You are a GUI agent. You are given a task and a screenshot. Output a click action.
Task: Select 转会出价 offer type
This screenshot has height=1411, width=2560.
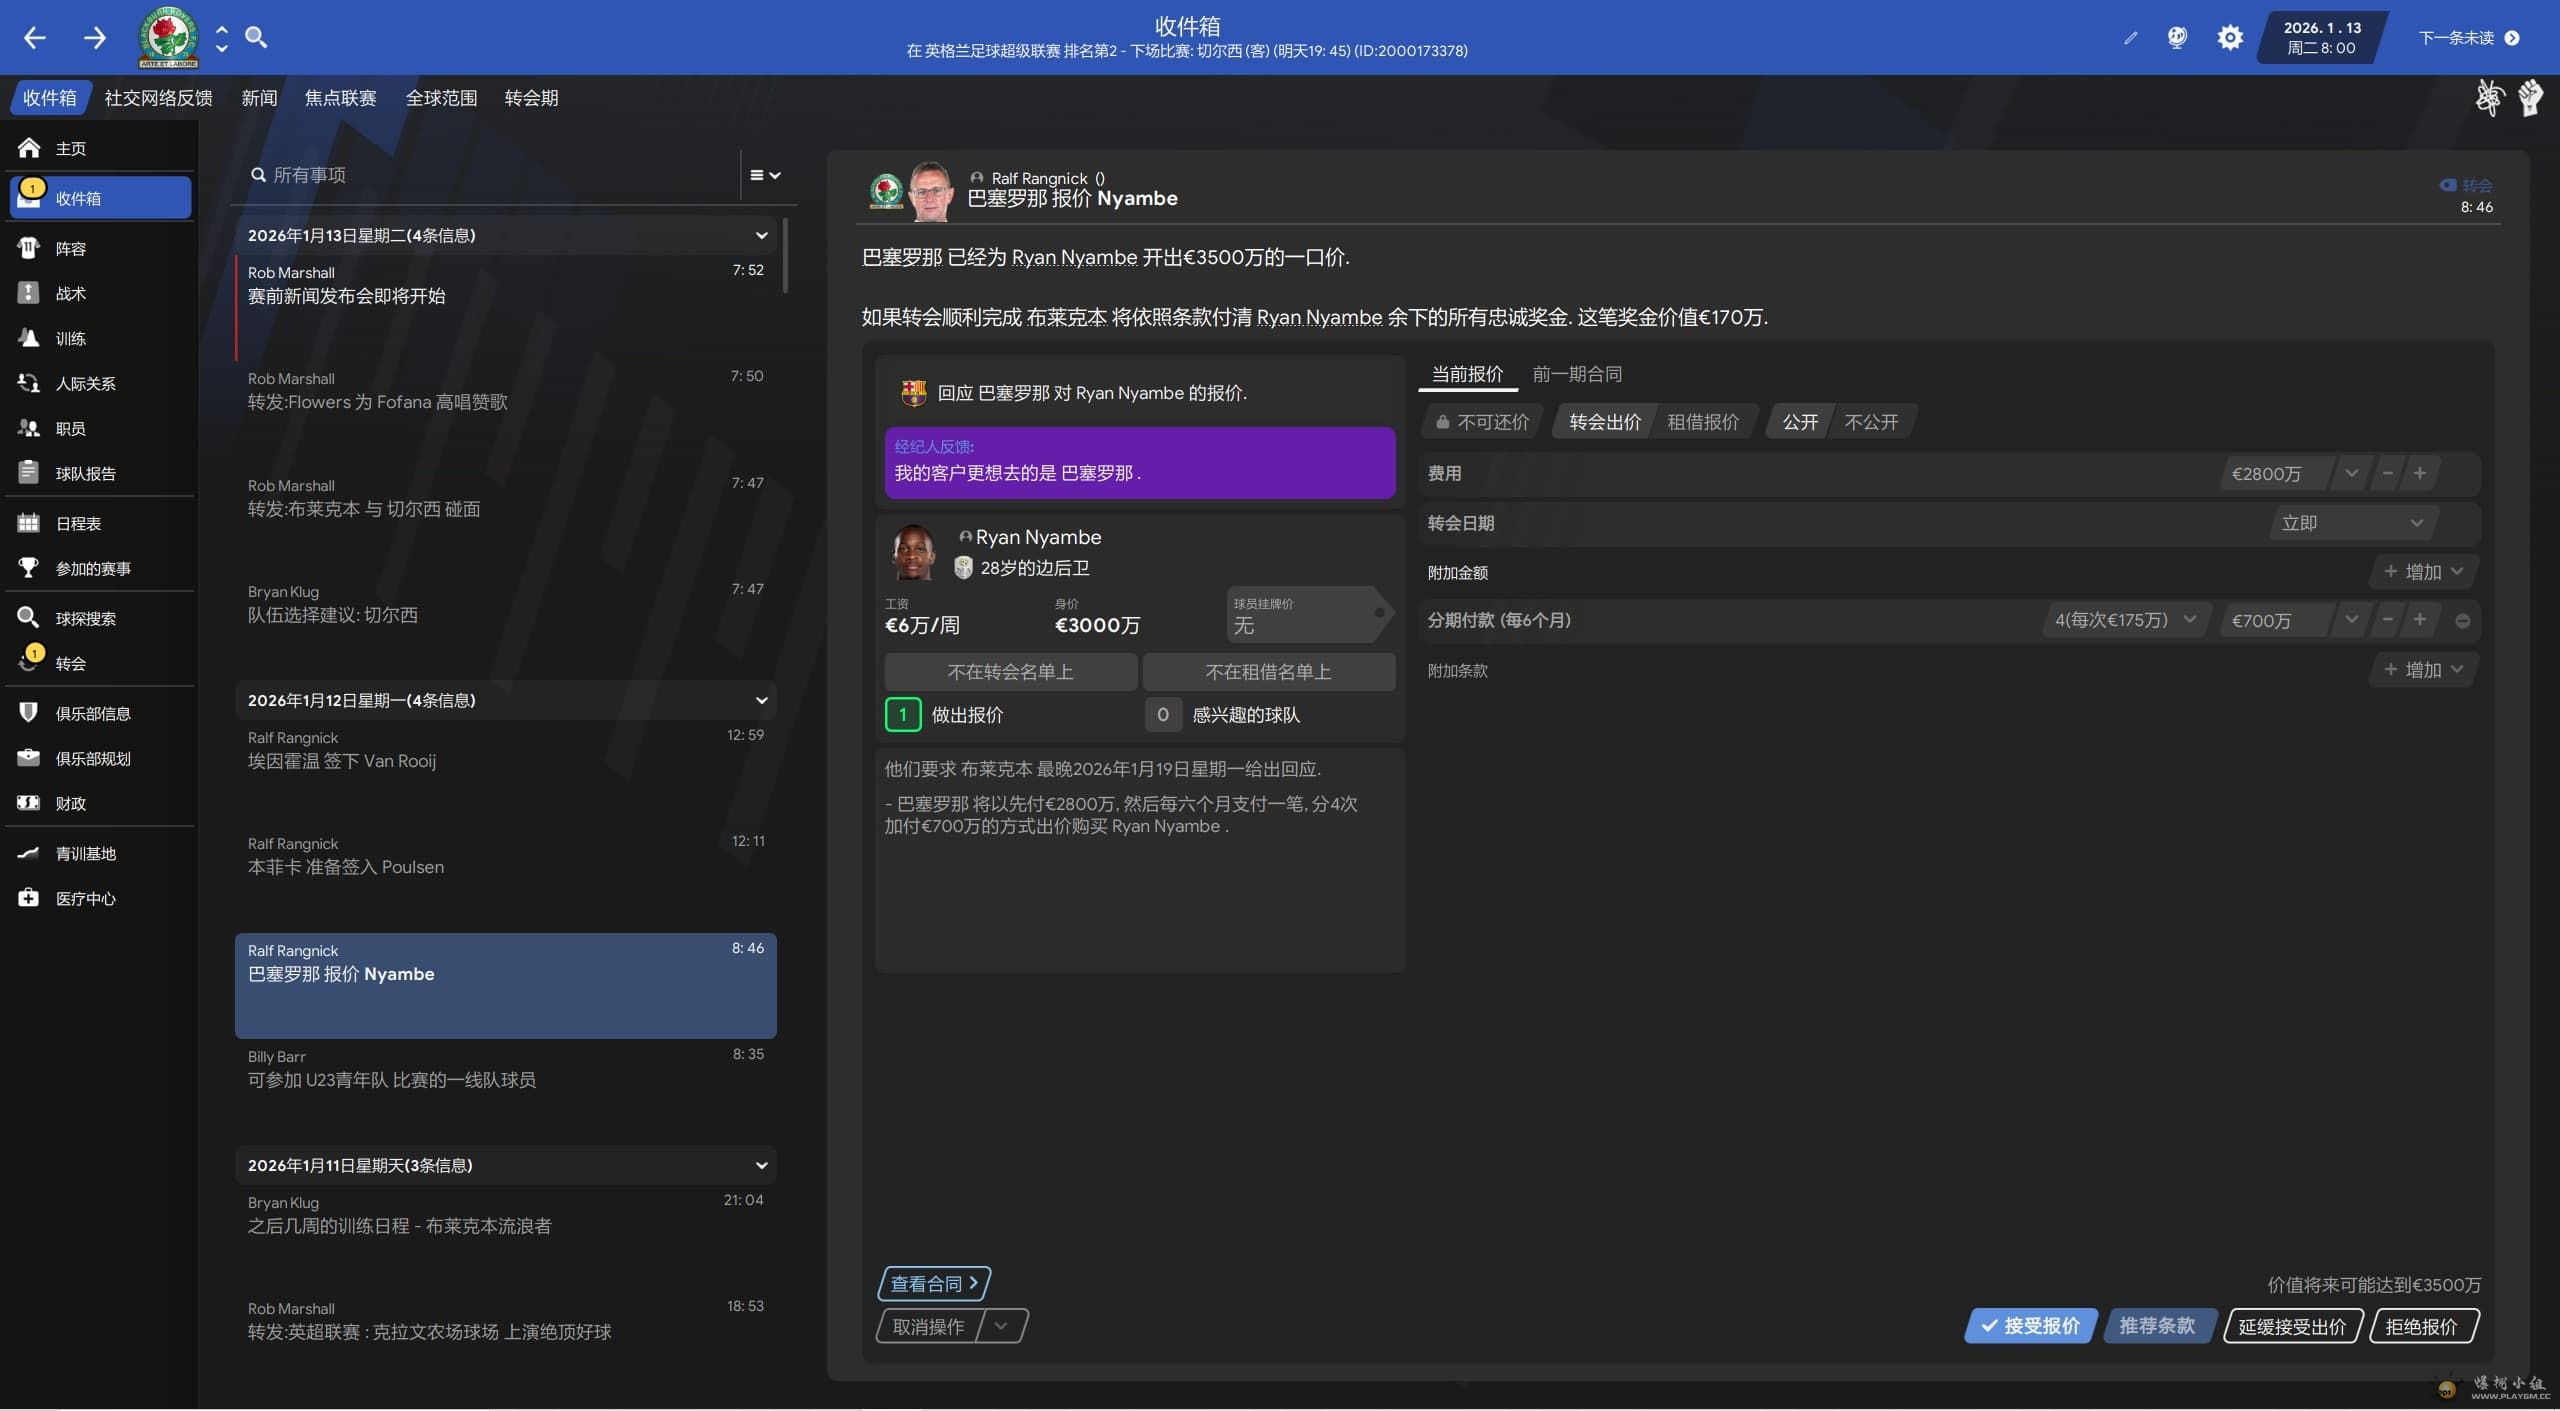(x=1605, y=422)
